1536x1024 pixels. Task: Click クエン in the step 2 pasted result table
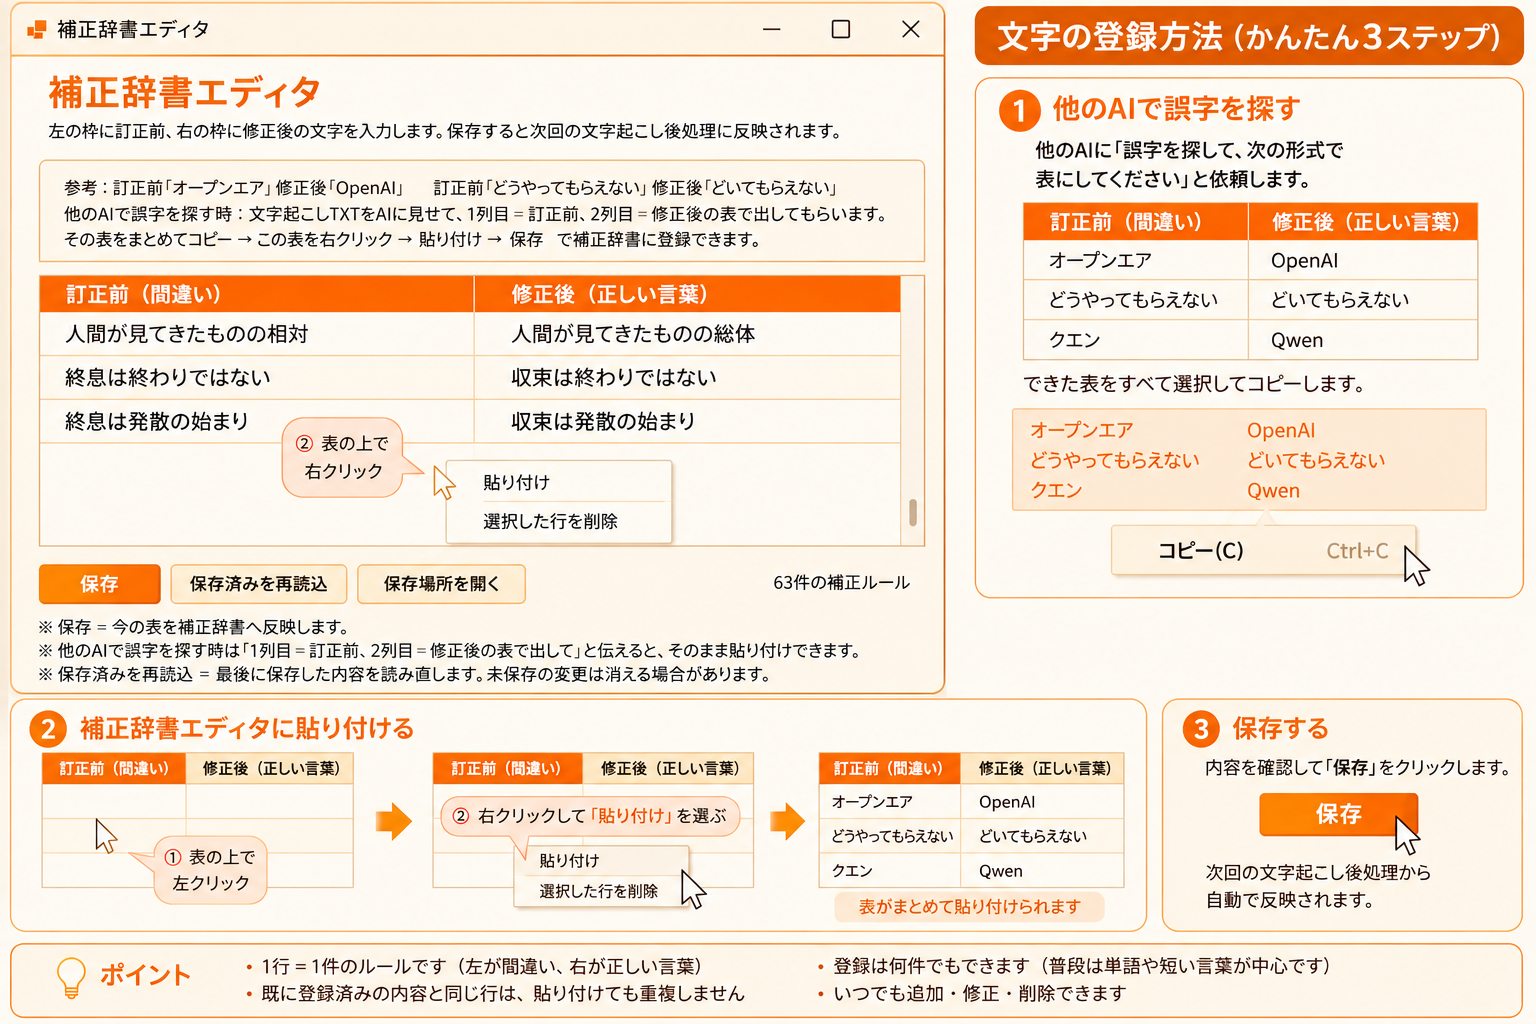(x=890, y=871)
